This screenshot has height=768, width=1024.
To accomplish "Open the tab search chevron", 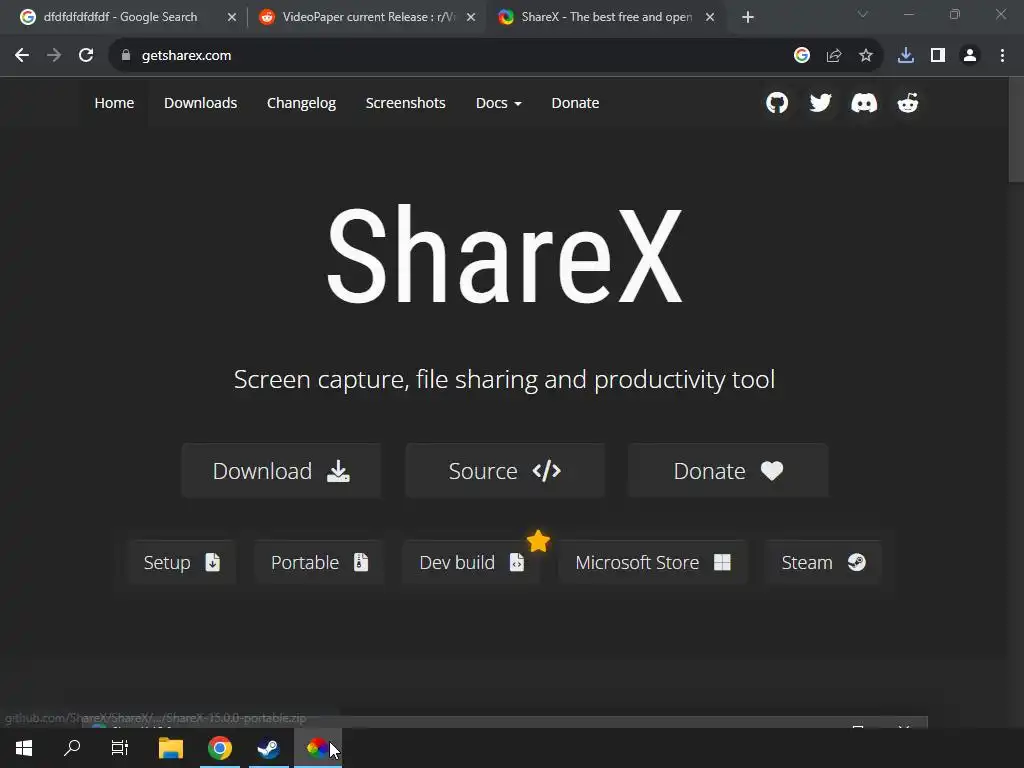I will coord(863,14).
